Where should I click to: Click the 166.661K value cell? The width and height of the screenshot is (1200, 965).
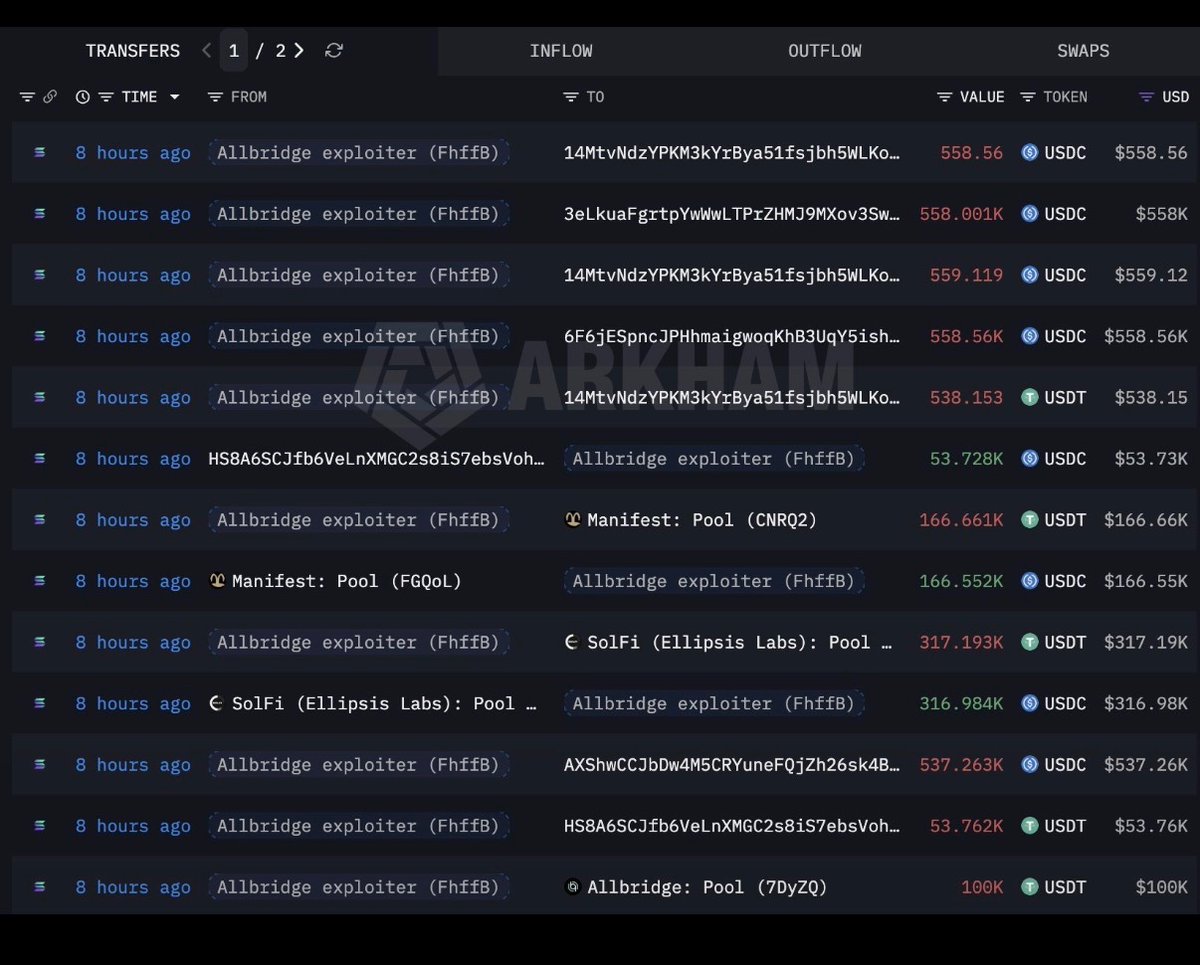[x=961, y=520]
